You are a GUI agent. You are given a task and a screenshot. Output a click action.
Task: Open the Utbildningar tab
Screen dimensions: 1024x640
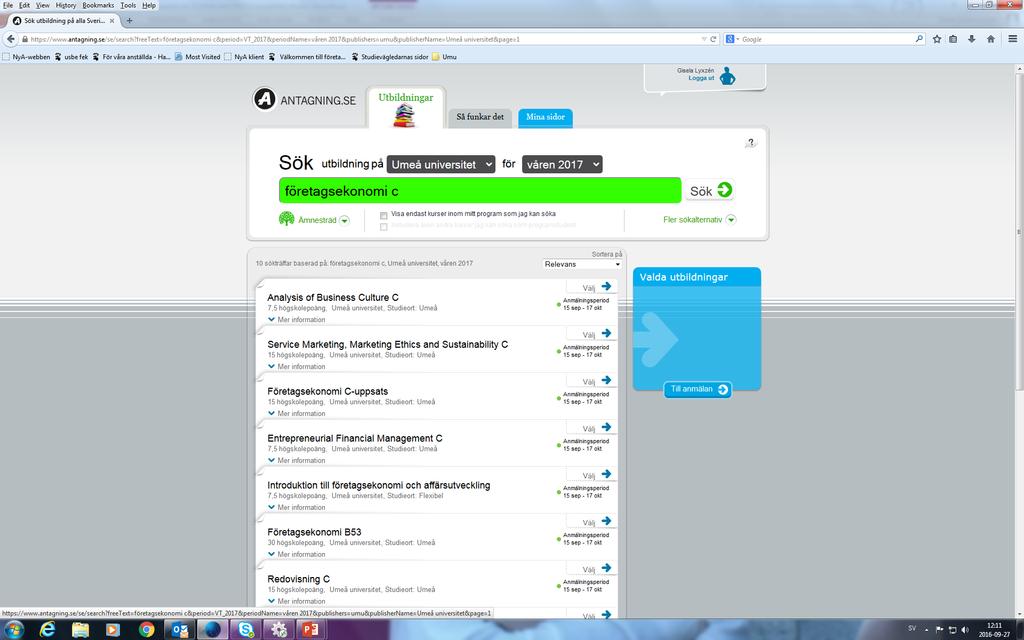406,108
